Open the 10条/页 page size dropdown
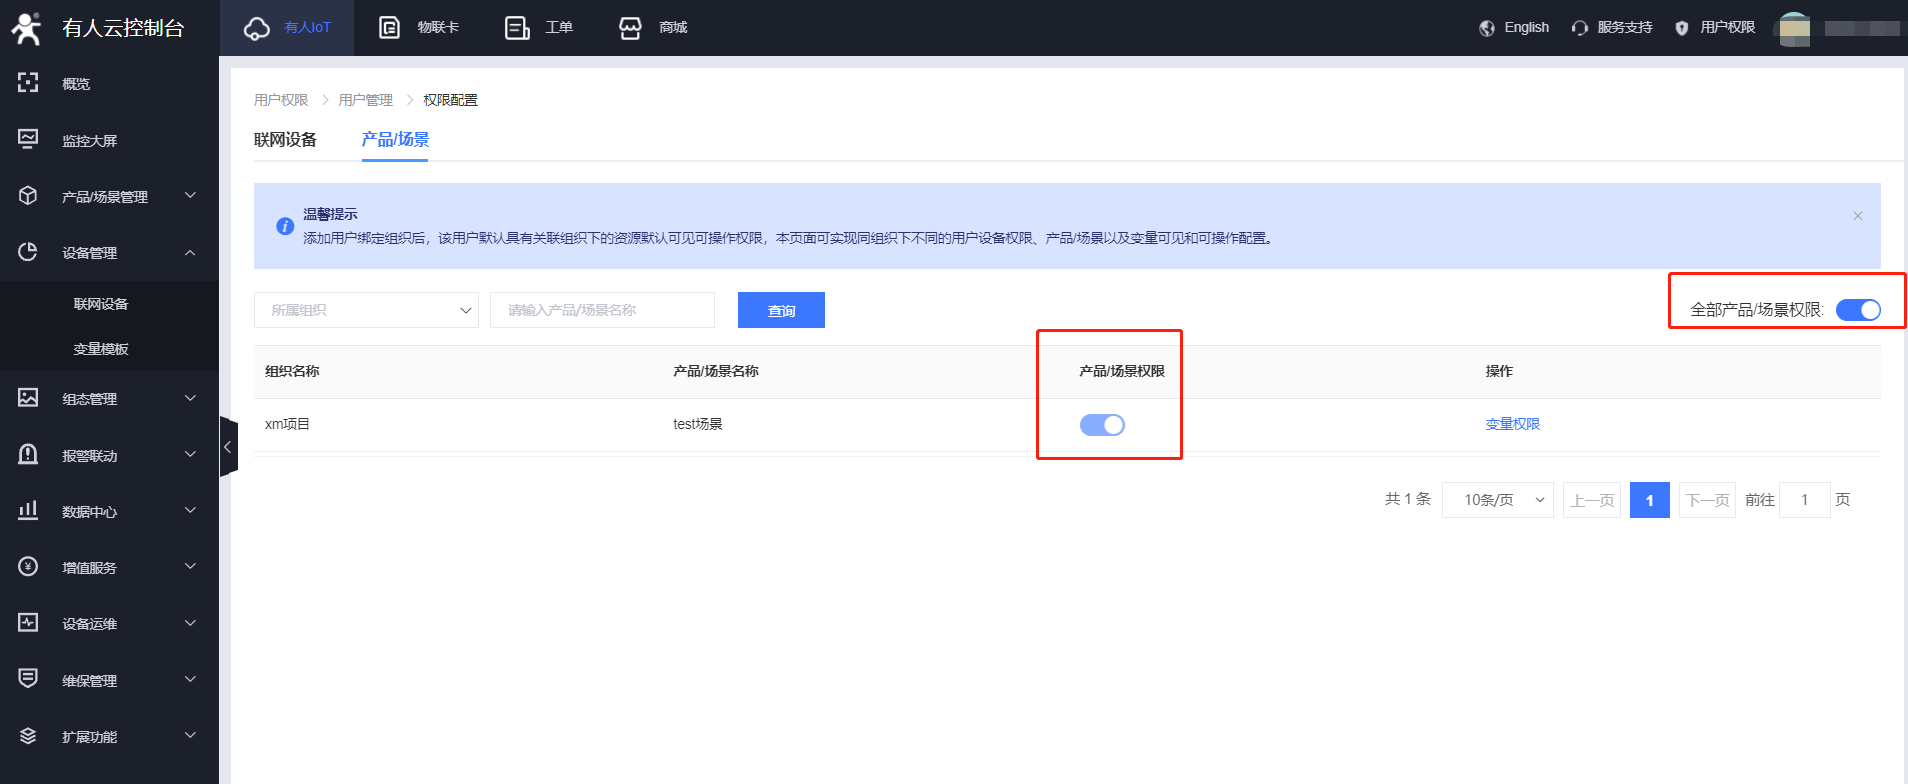This screenshot has width=1908, height=784. [1497, 499]
